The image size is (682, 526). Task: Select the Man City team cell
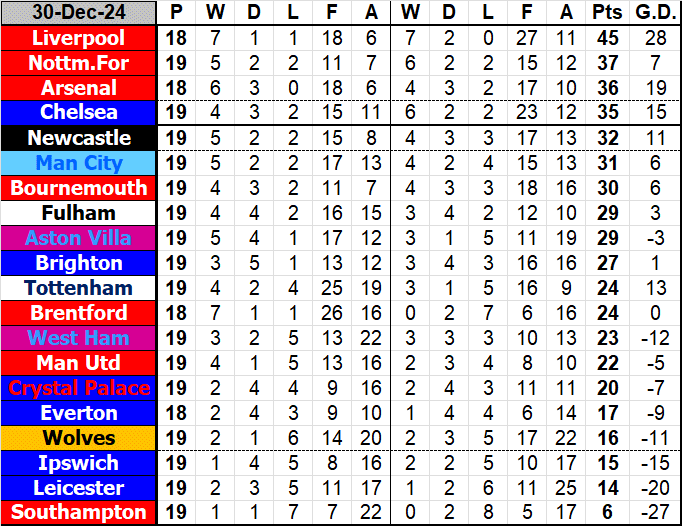pos(79,163)
